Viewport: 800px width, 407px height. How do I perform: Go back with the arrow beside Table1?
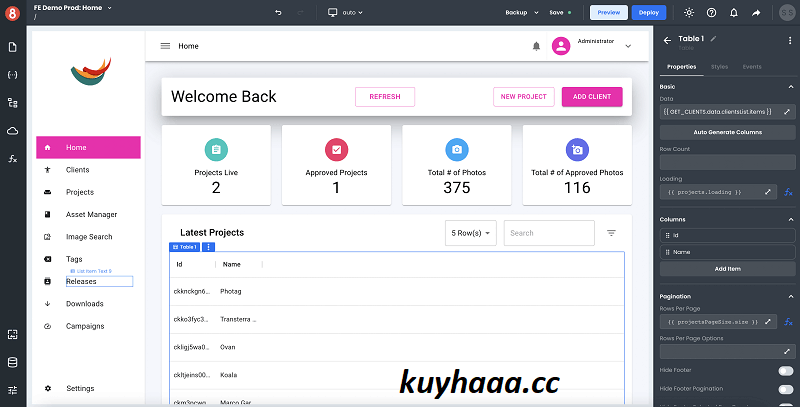pos(667,40)
